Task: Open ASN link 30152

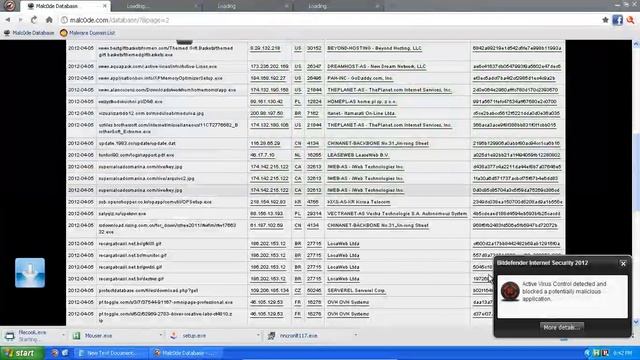Action: click(x=314, y=48)
